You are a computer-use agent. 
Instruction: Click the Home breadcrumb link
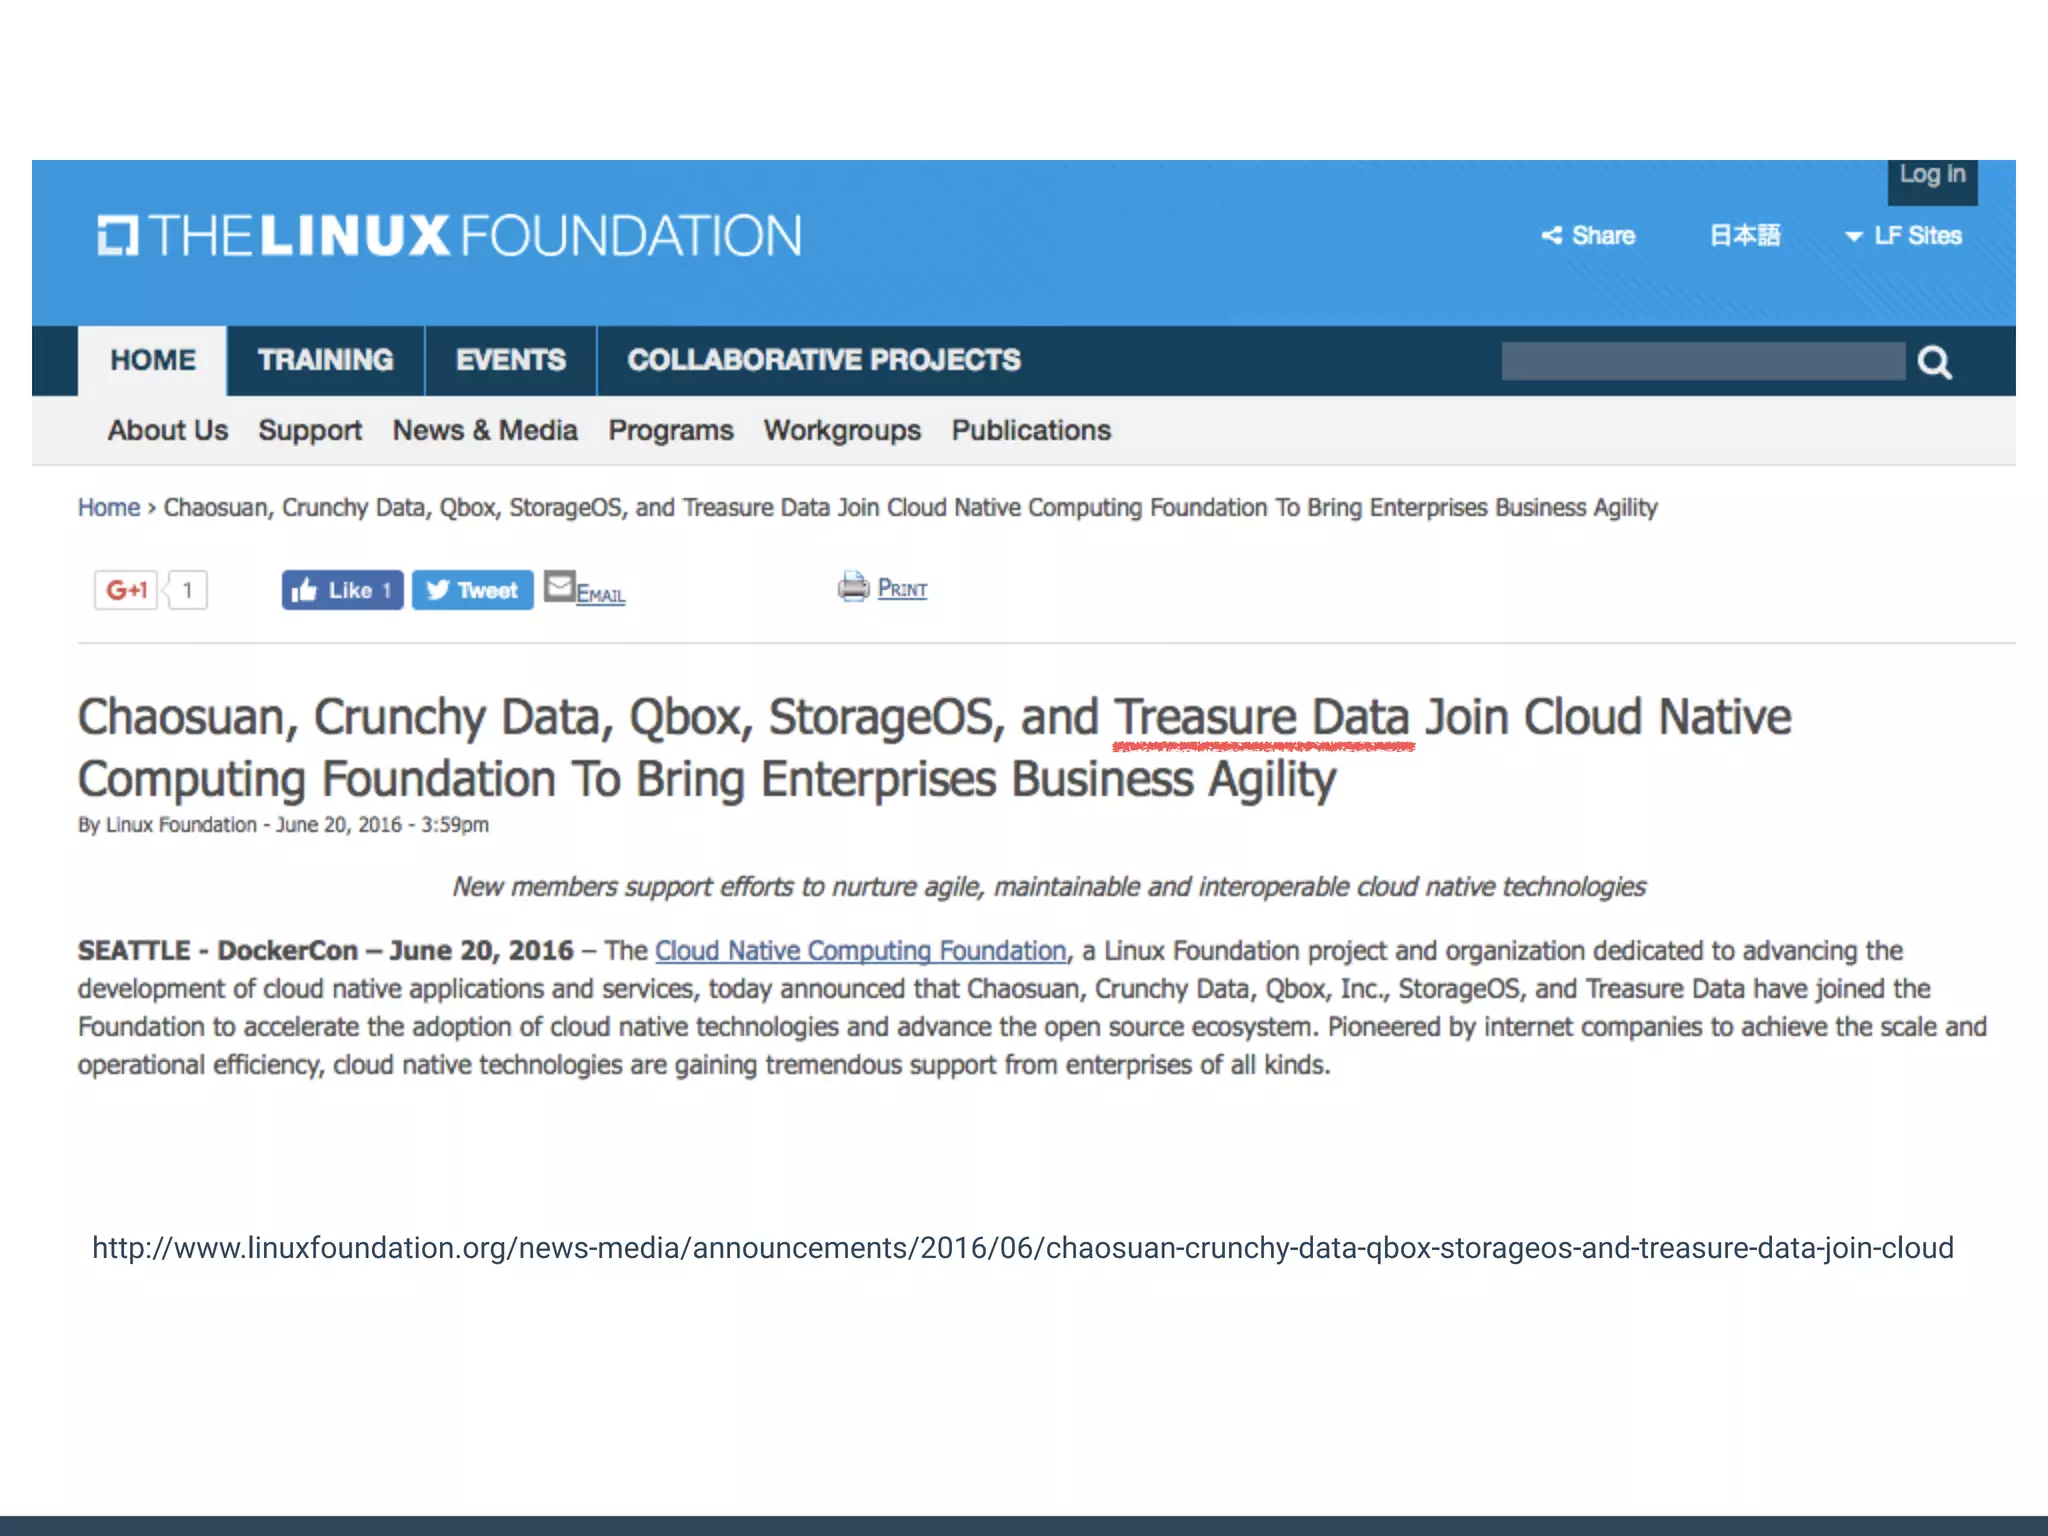(x=109, y=508)
